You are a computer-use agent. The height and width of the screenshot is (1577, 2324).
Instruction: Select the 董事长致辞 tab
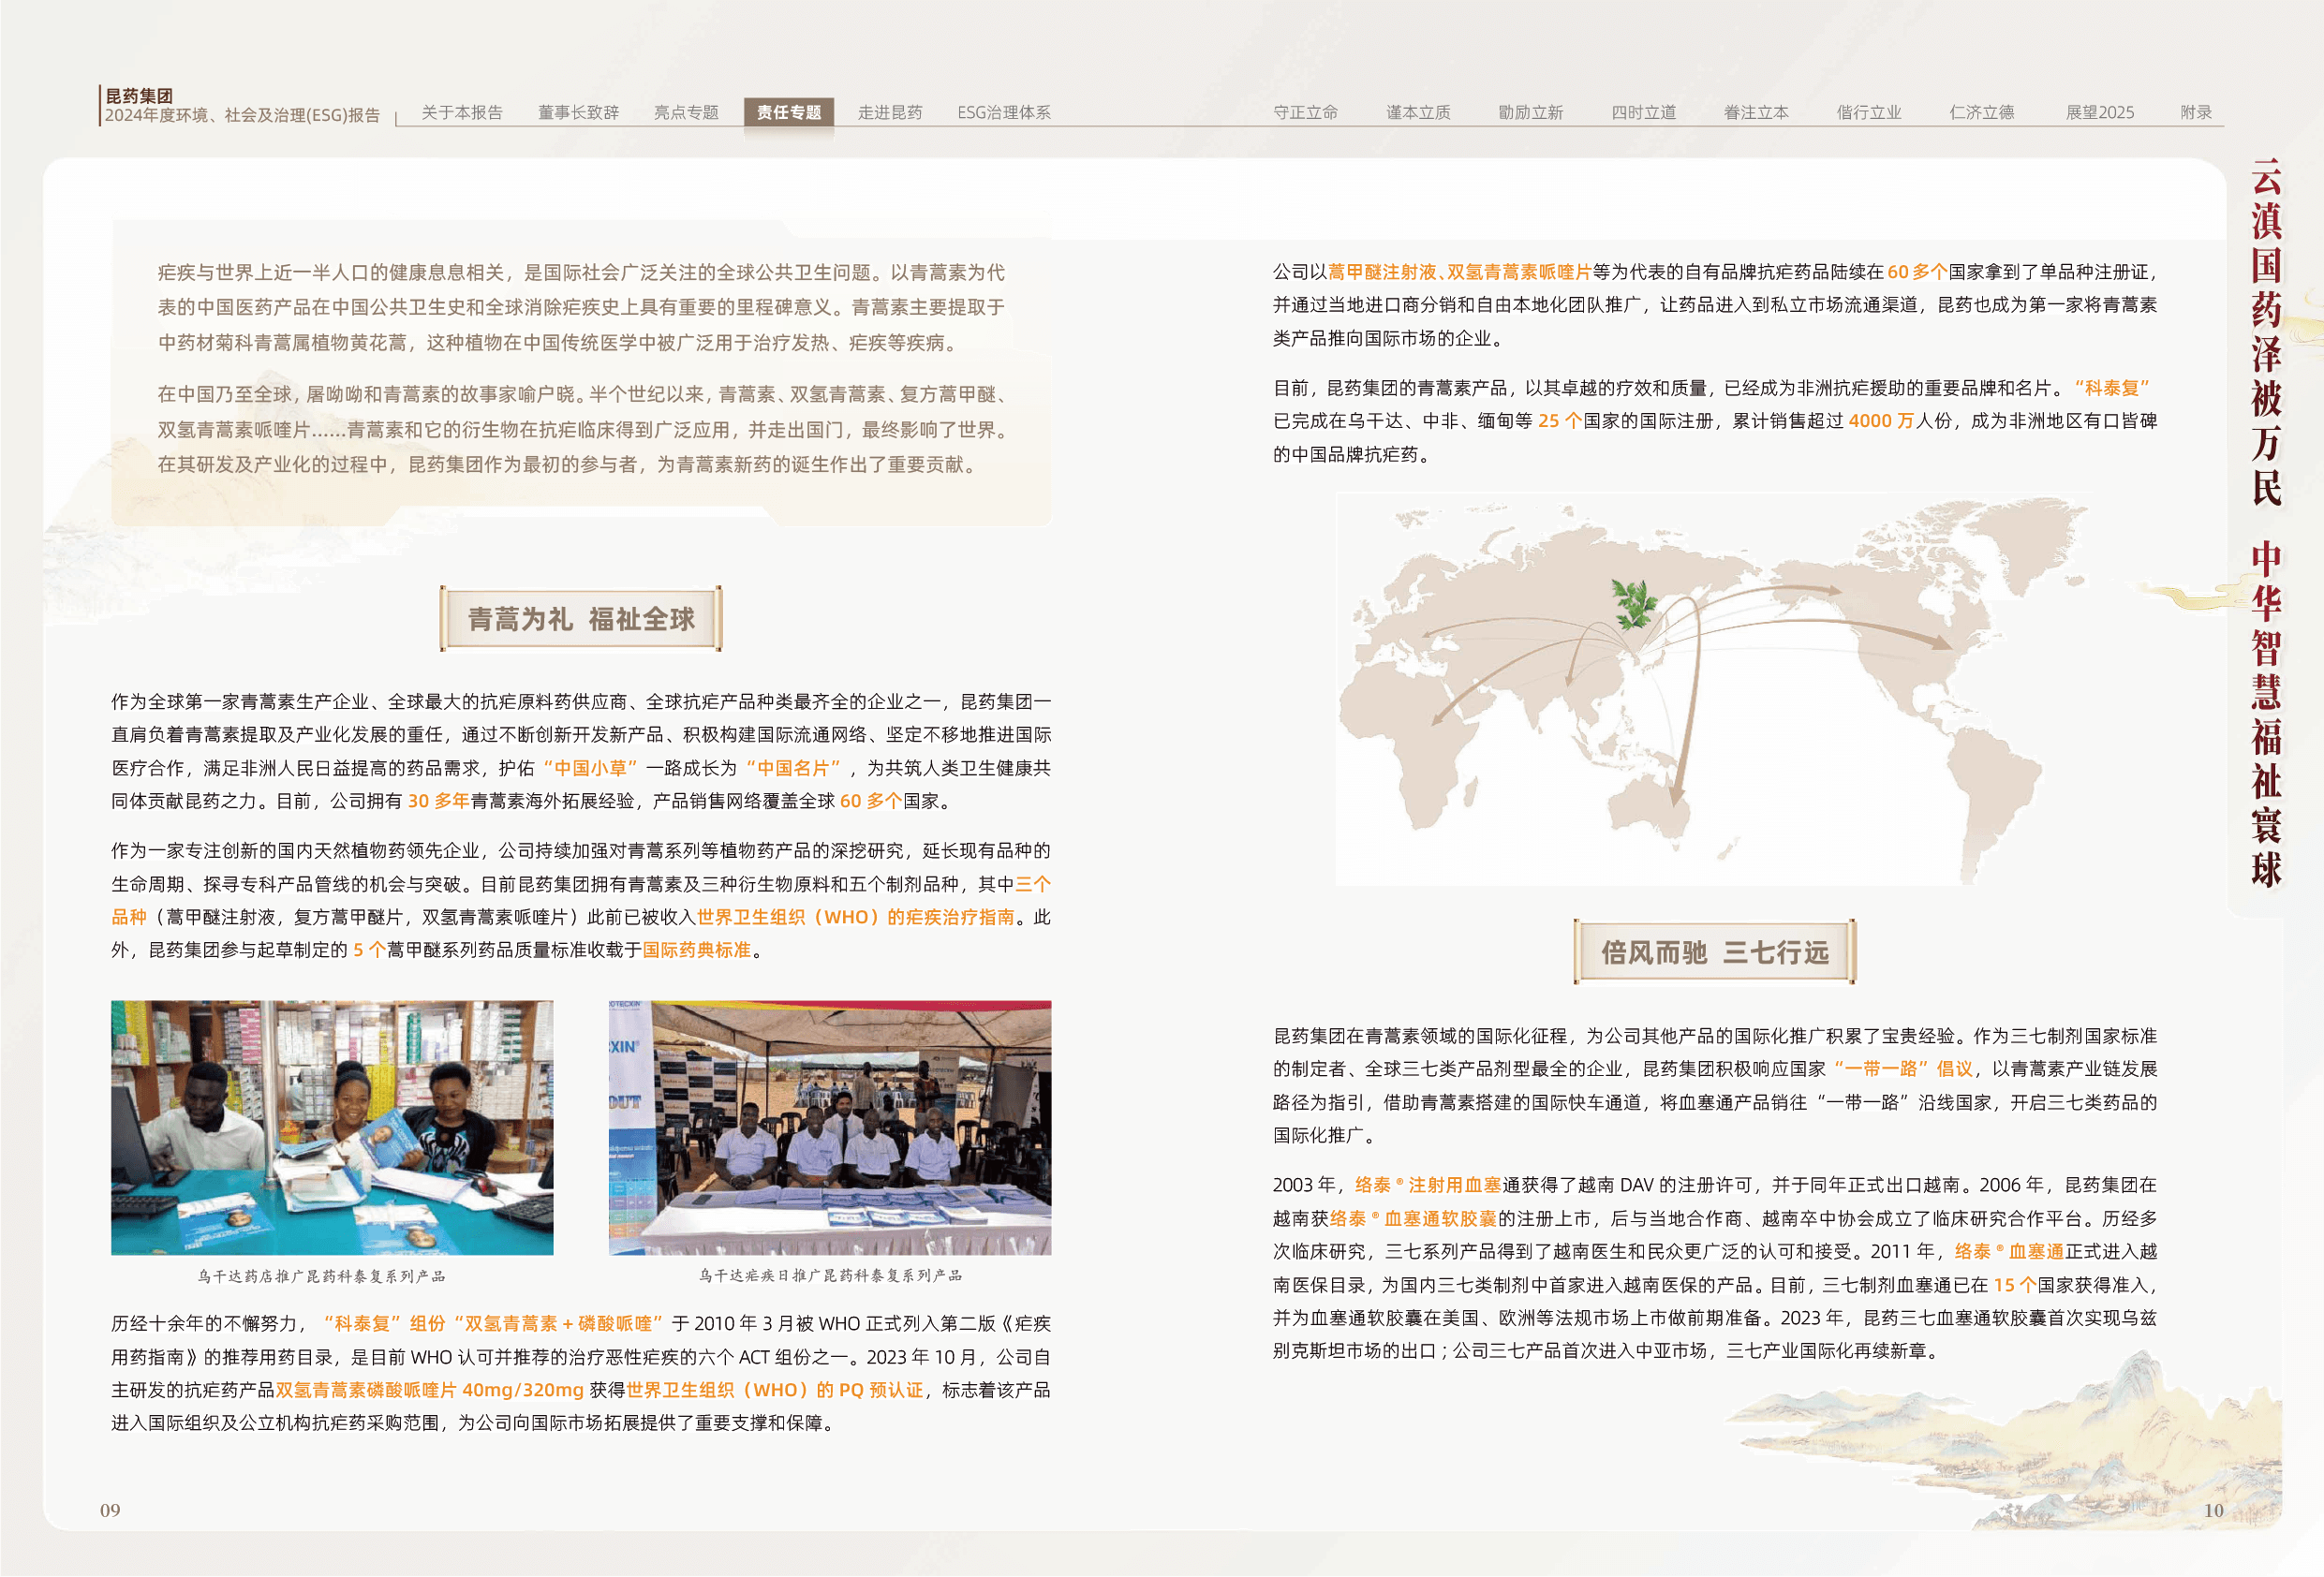pyautogui.click(x=578, y=112)
